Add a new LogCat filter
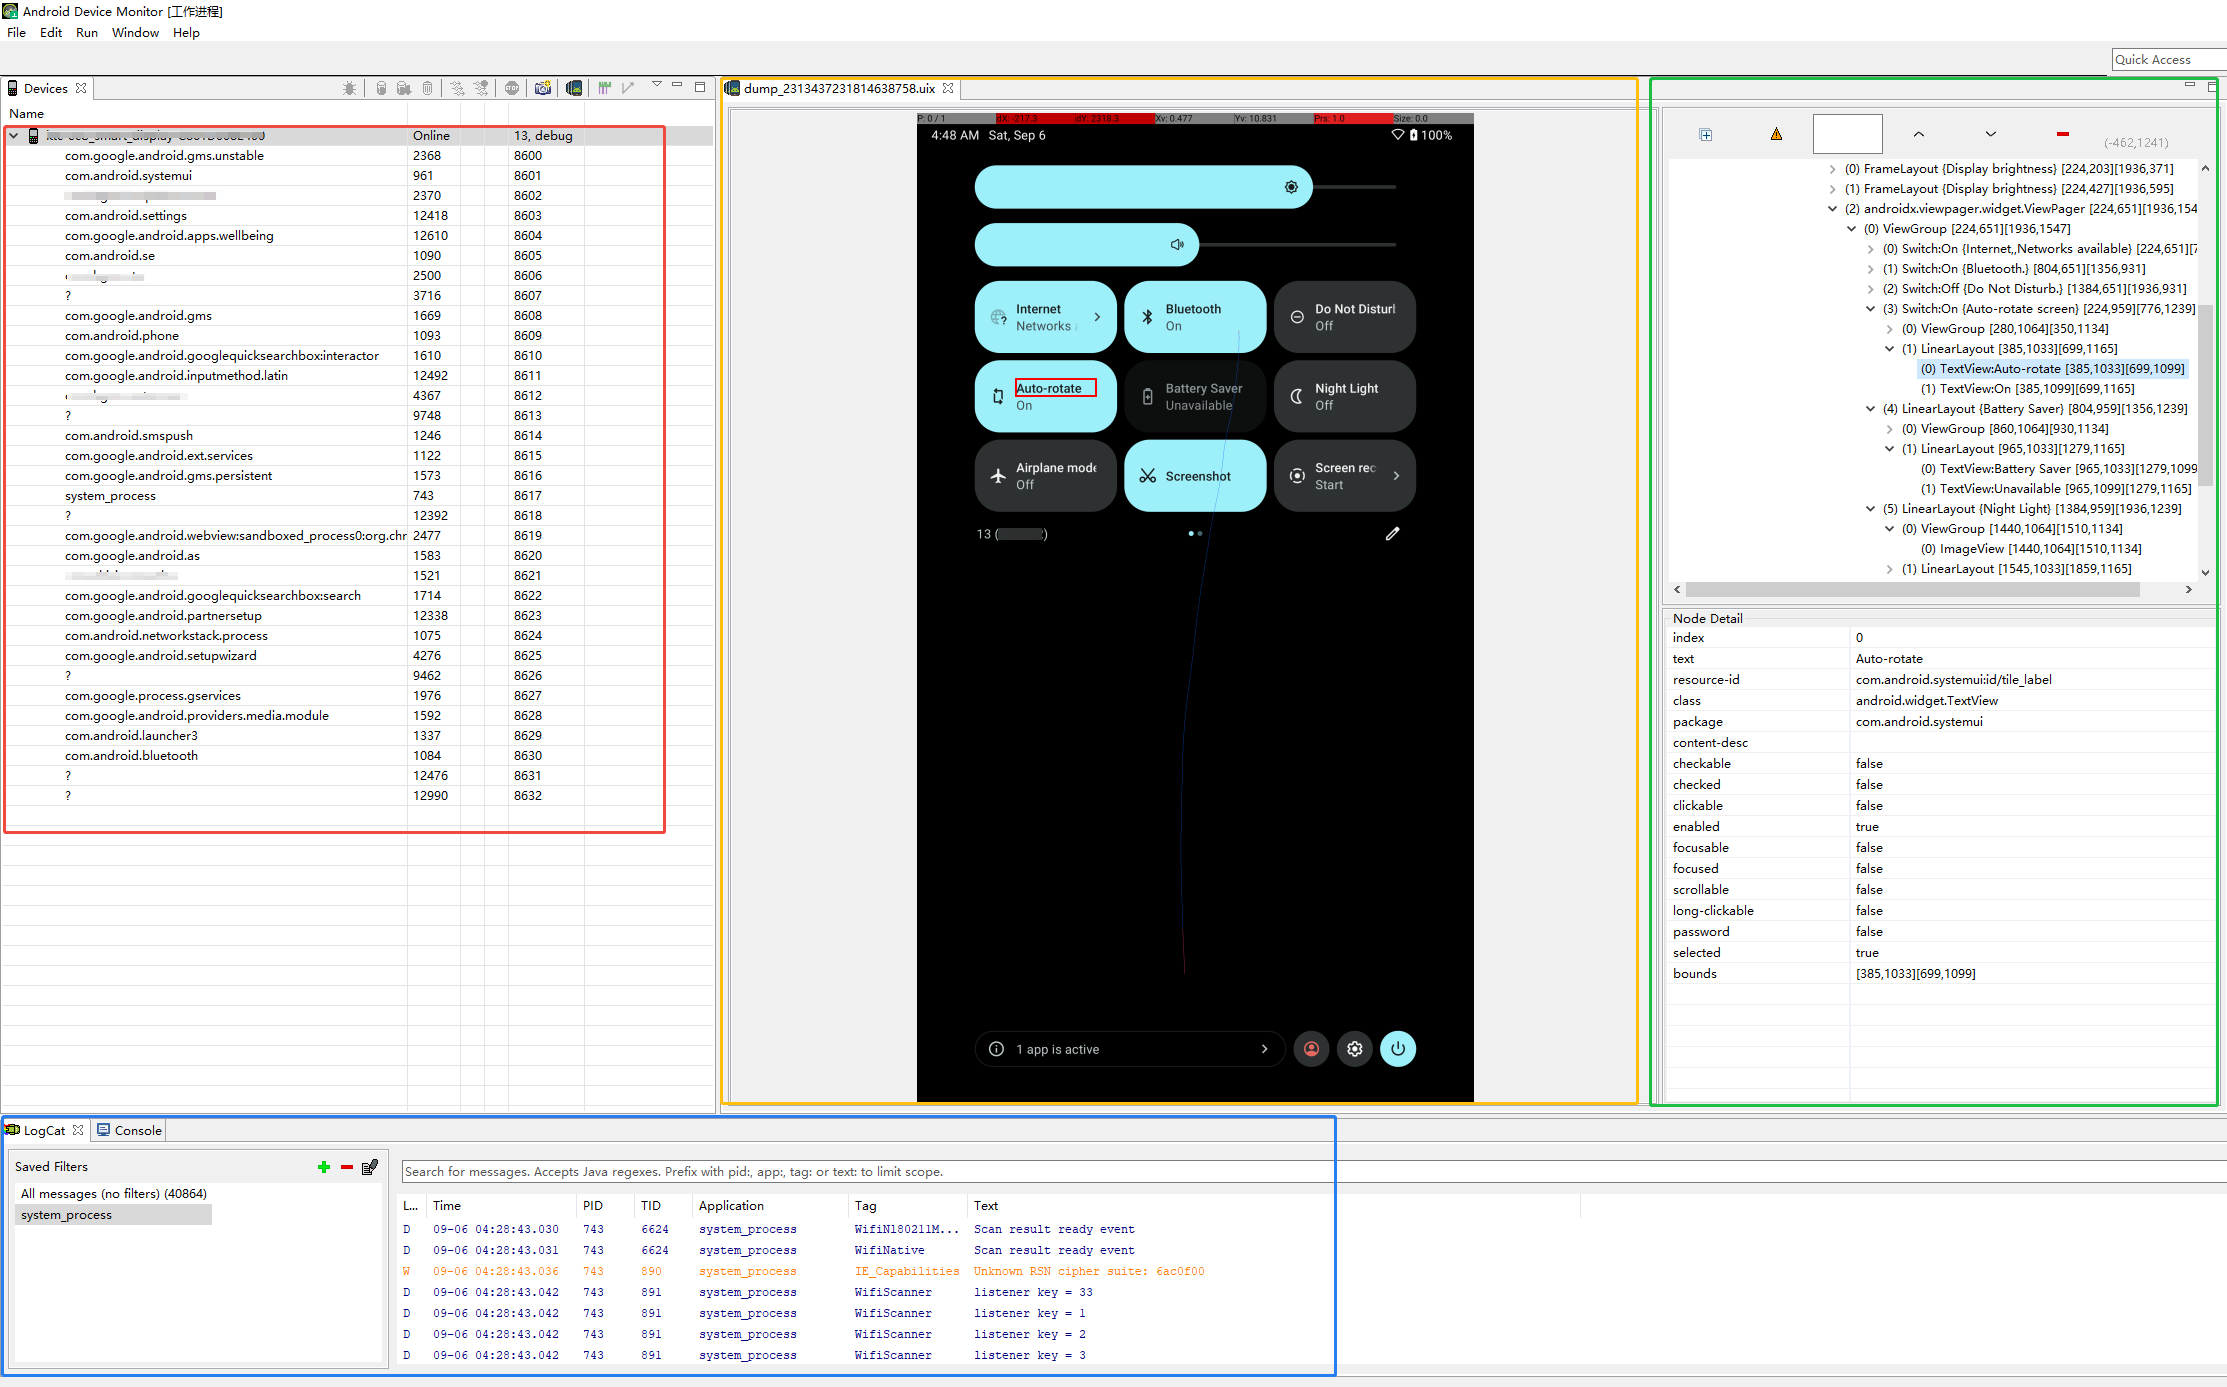Screen dimensions: 2227x1387 coord(323,1166)
